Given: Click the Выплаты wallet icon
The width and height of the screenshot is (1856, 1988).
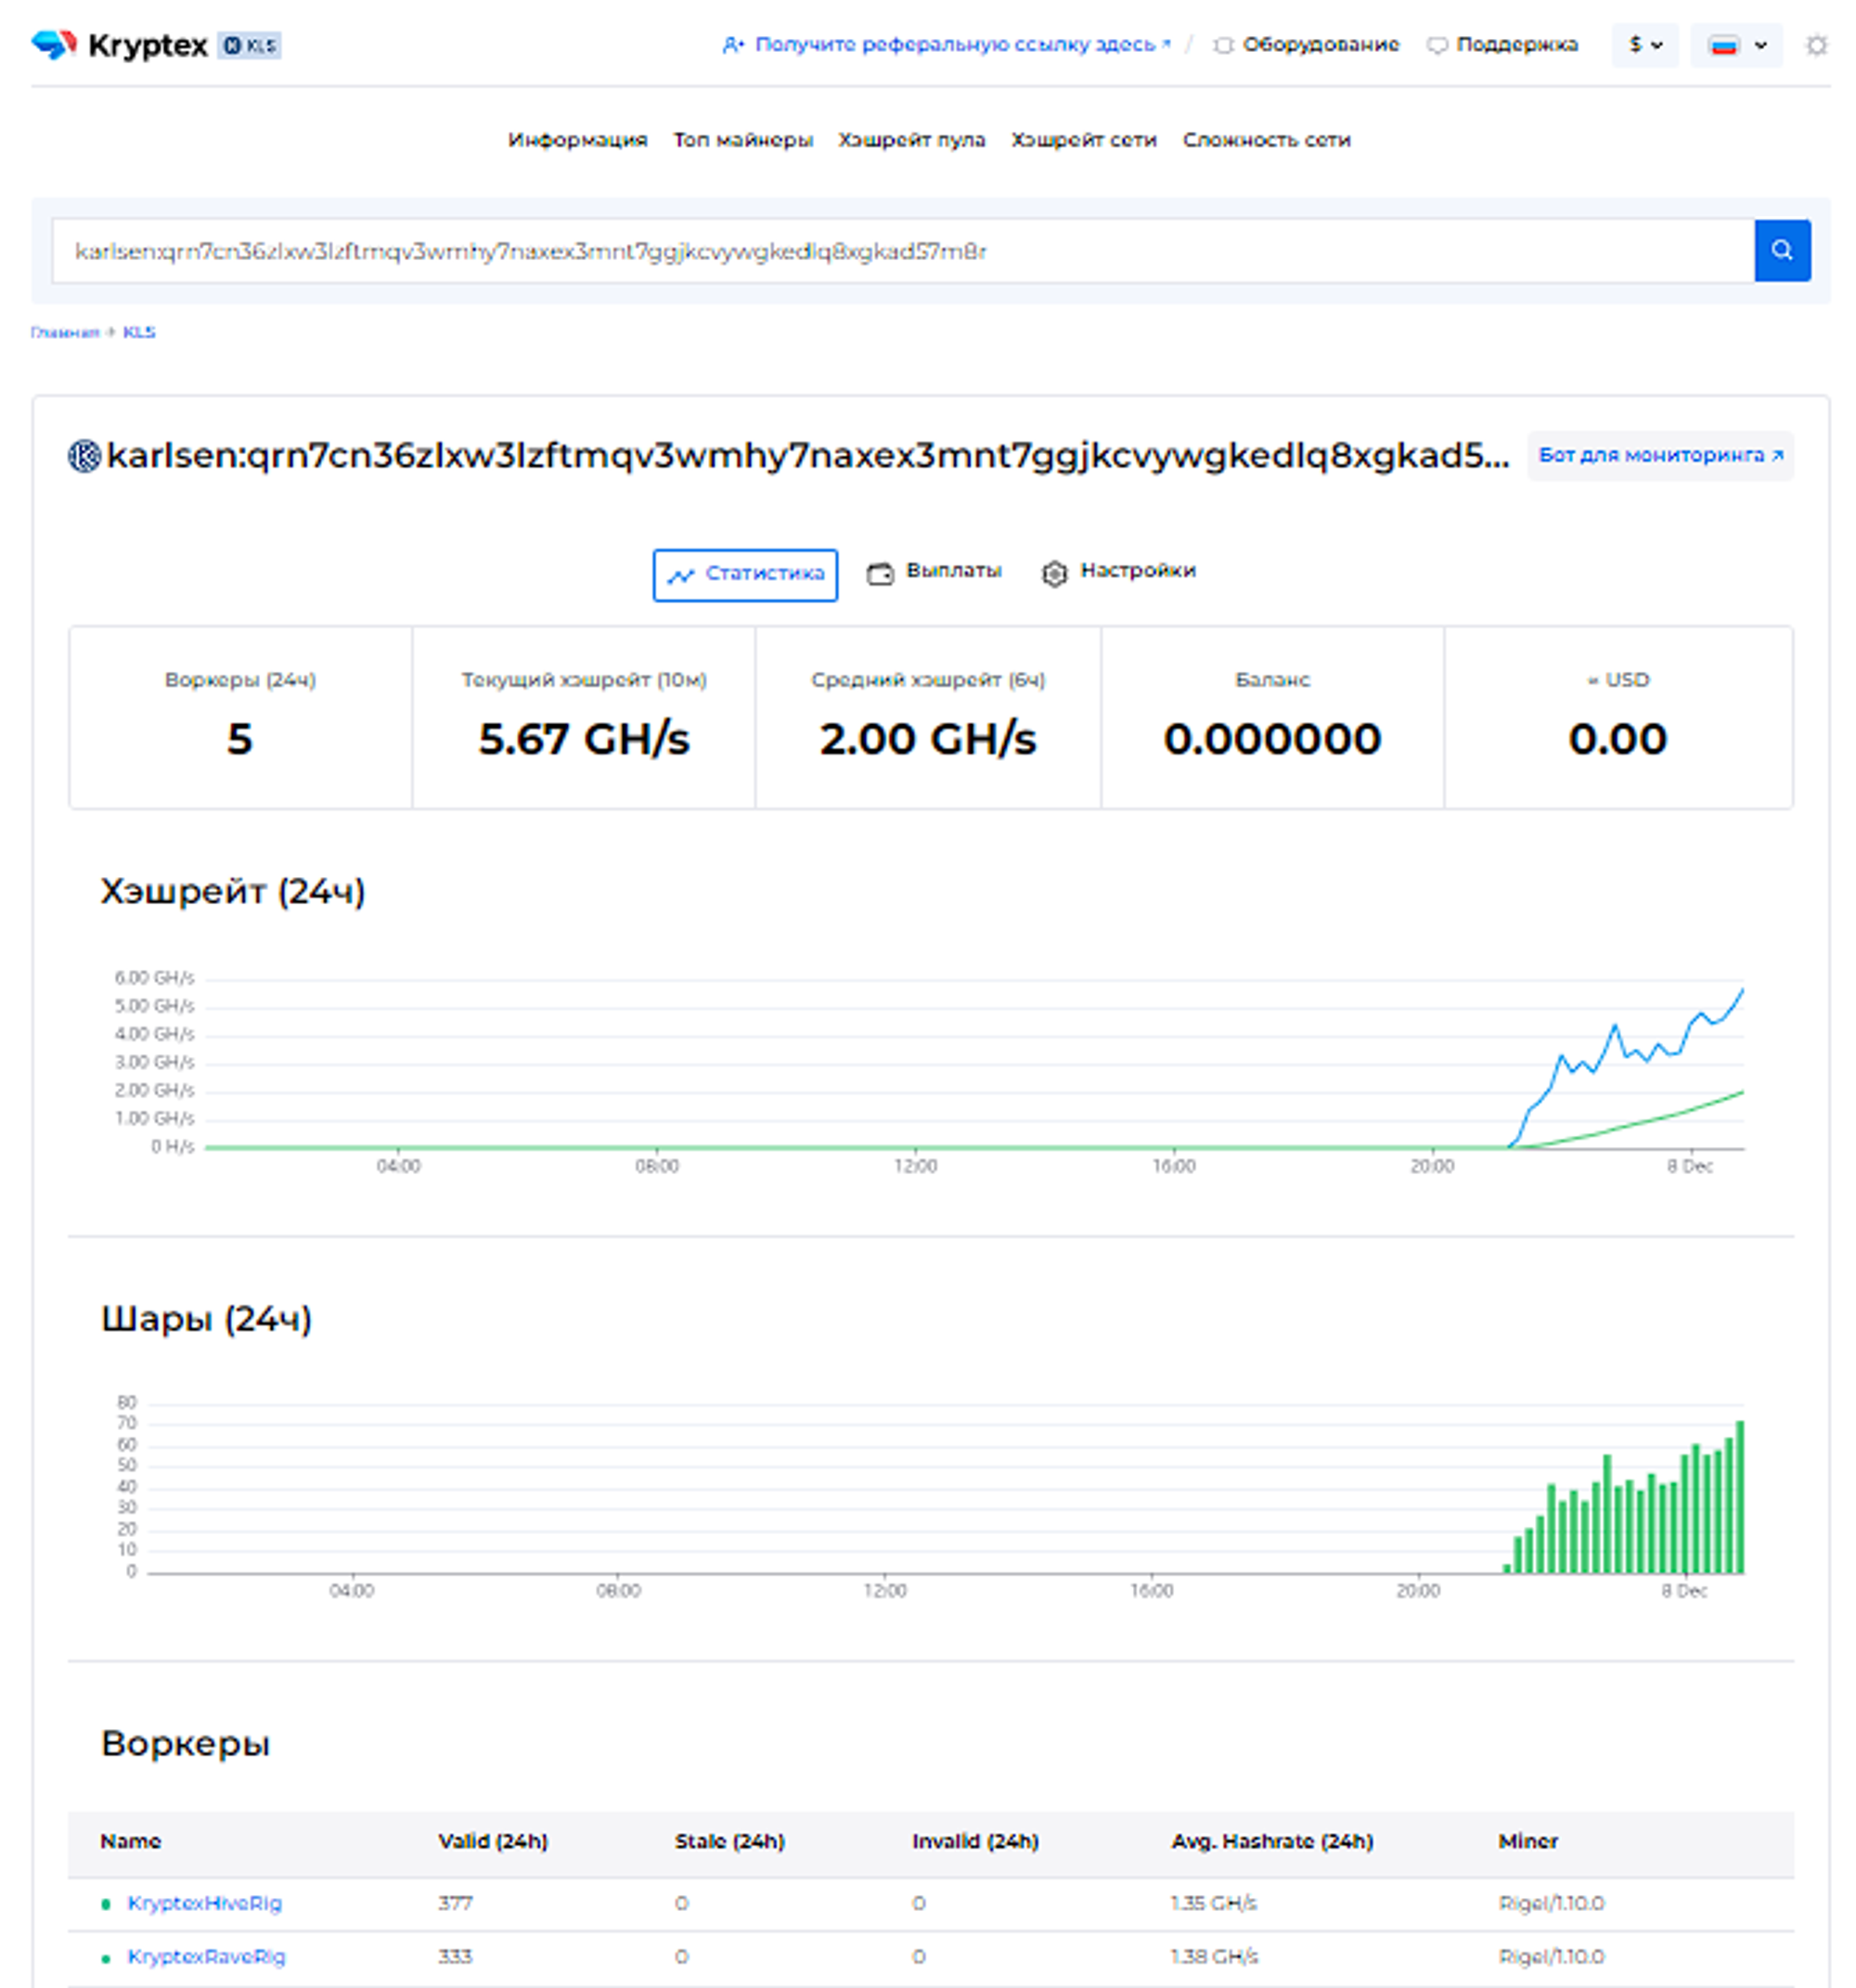Looking at the screenshot, I should tap(880, 574).
